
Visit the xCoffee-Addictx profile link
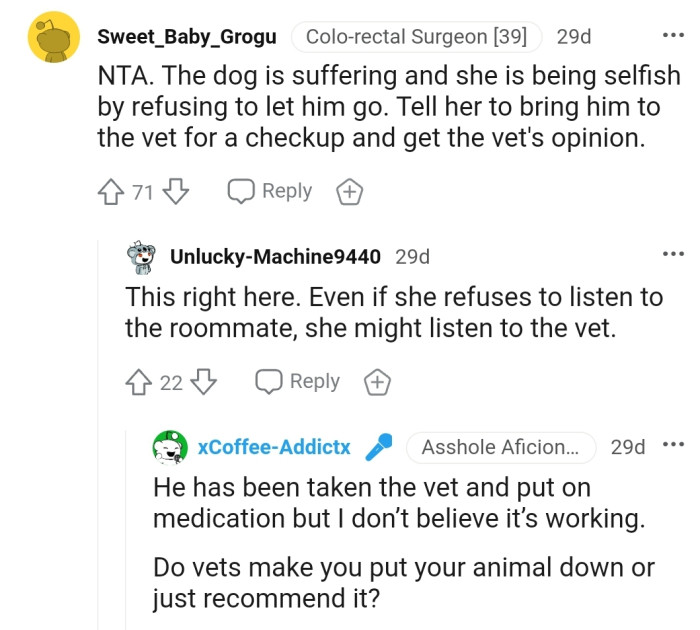[274, 447]
